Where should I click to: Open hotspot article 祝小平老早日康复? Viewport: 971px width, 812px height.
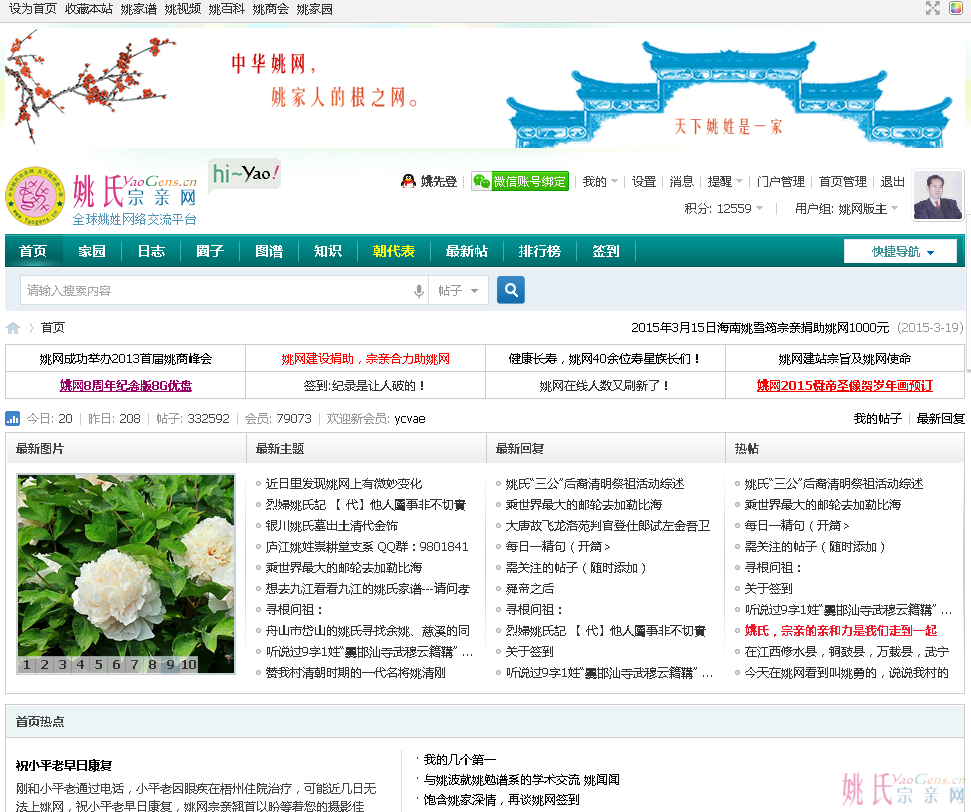click(64, 766)
